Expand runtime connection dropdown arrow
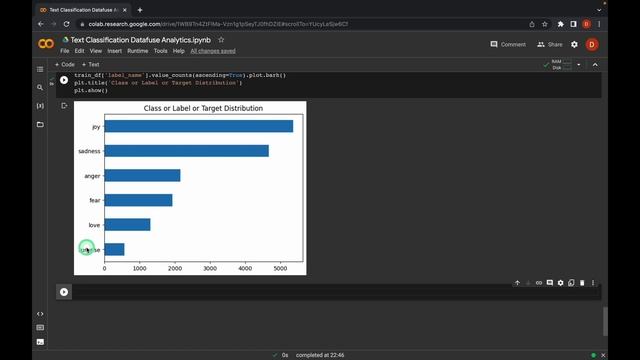640x360 pixels. click(578, 64)
